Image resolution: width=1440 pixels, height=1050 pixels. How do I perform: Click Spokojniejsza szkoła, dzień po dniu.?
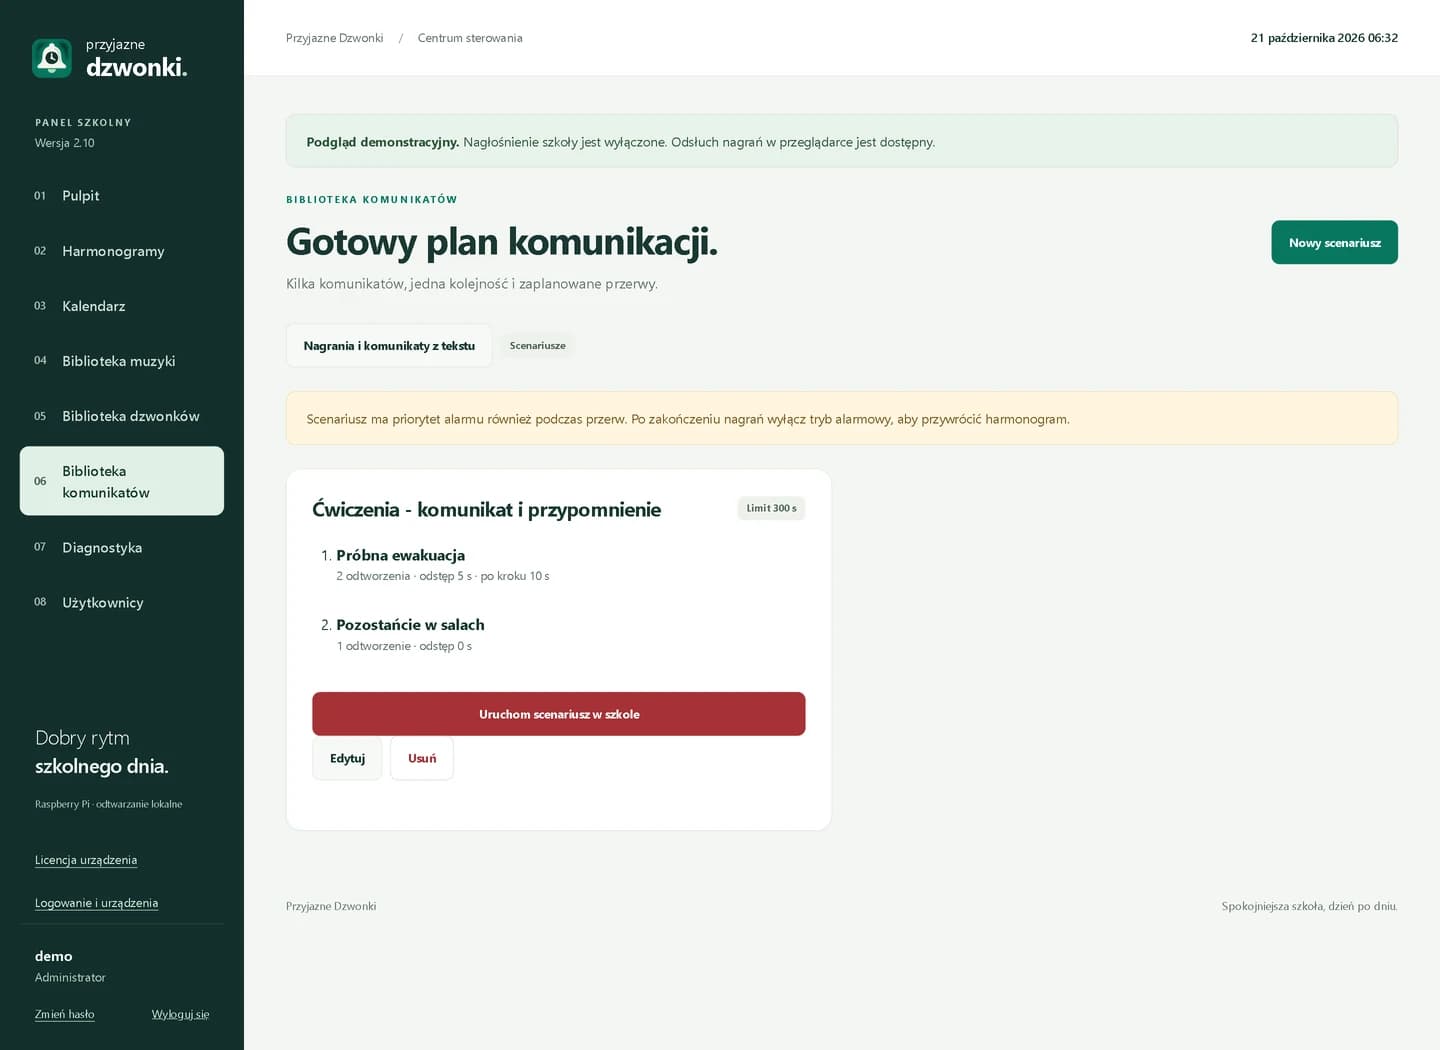tap(1309, 906)
